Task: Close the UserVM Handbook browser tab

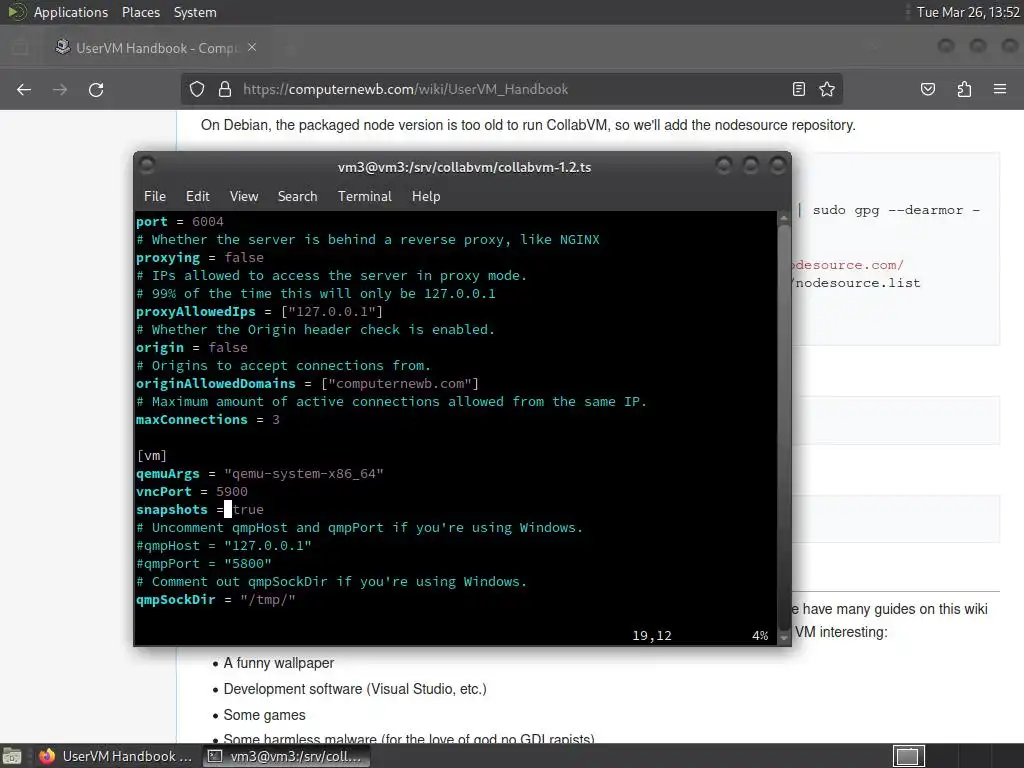Action: tap(252, 48)
